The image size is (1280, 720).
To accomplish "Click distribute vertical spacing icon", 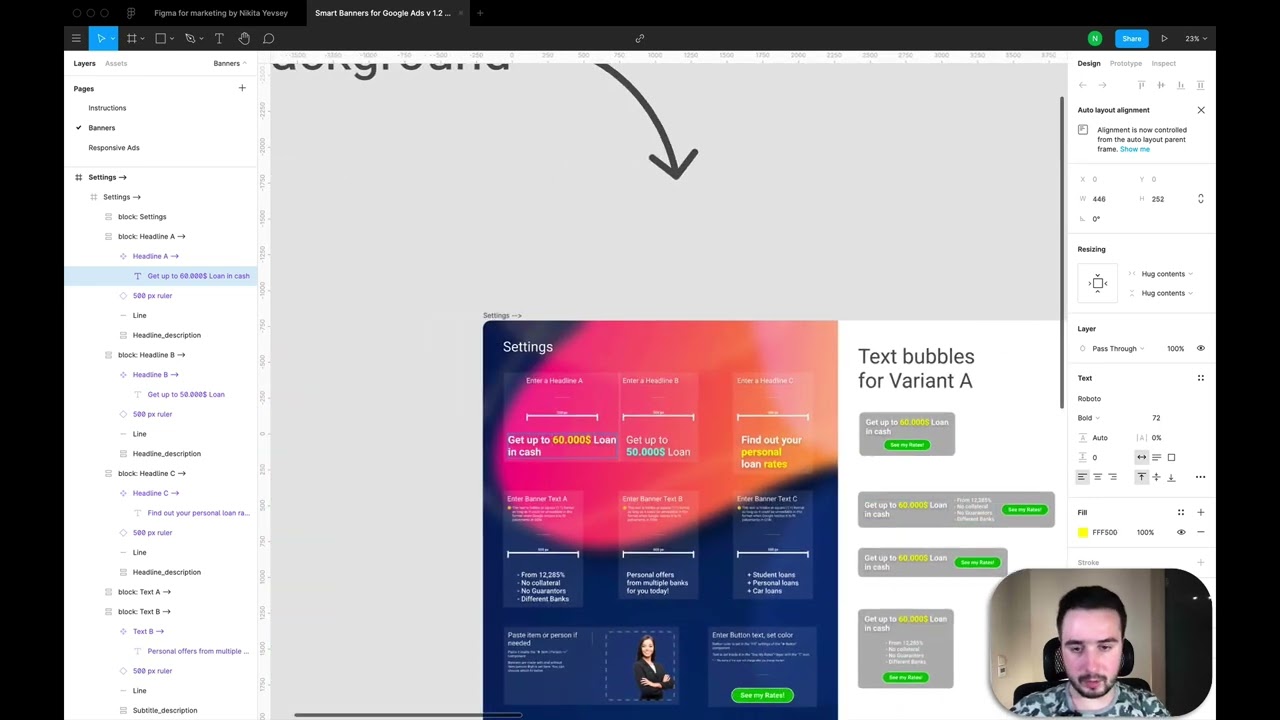I will [x=1201, y=85].
